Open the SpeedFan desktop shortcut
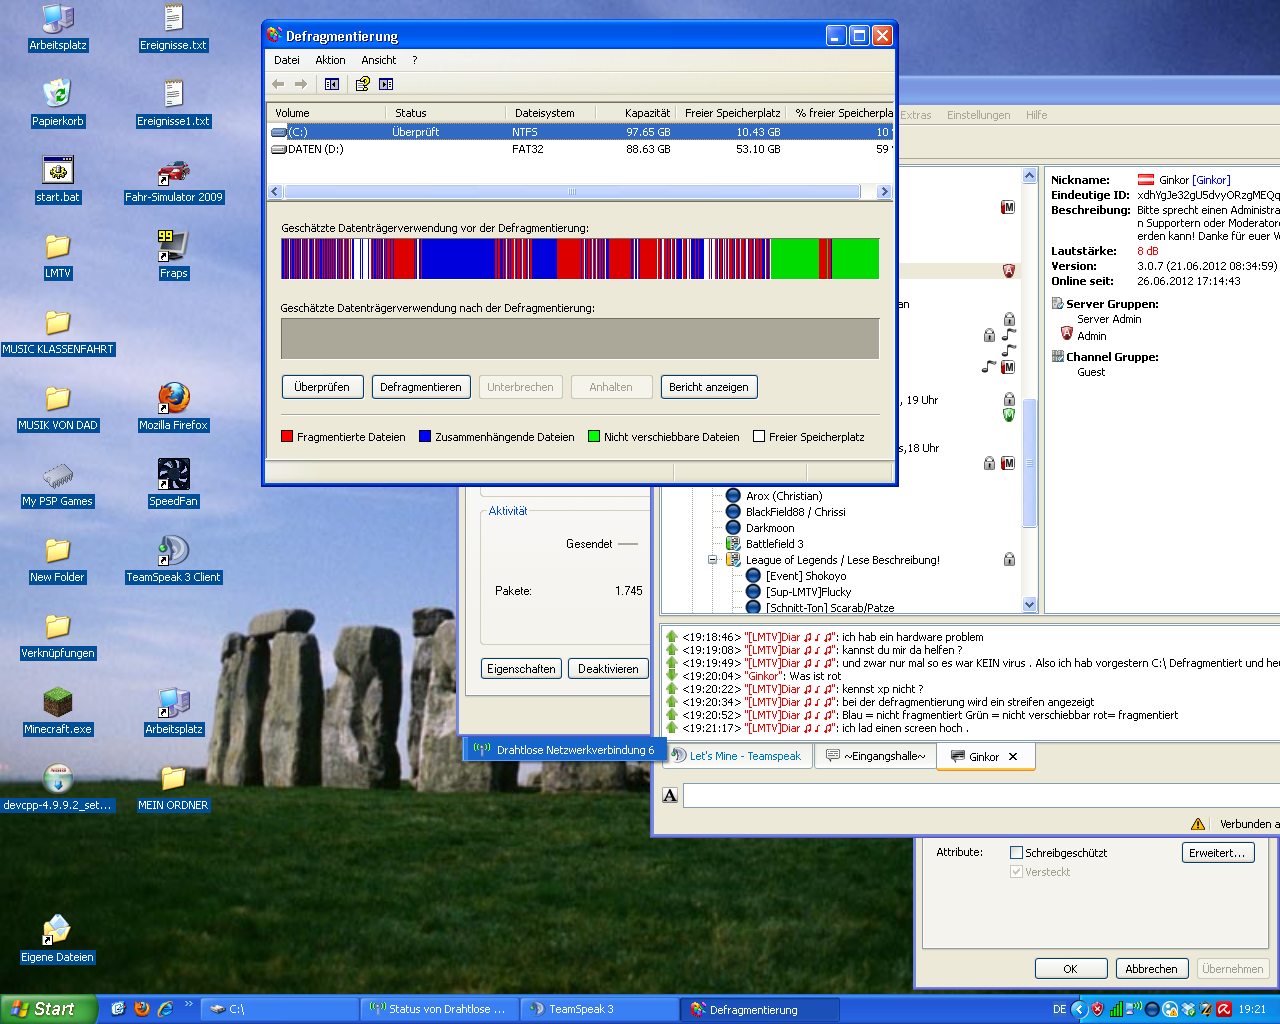The width and height of the screenshot is (1280, 1024). click(x=173, y=475)
